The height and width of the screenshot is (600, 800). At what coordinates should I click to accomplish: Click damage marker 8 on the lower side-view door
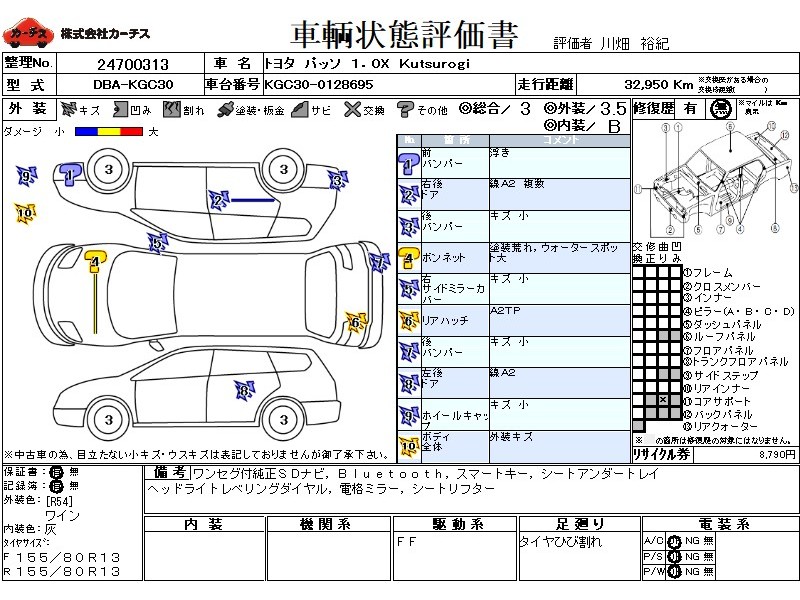pyautogui.click(x=243, y=390)
